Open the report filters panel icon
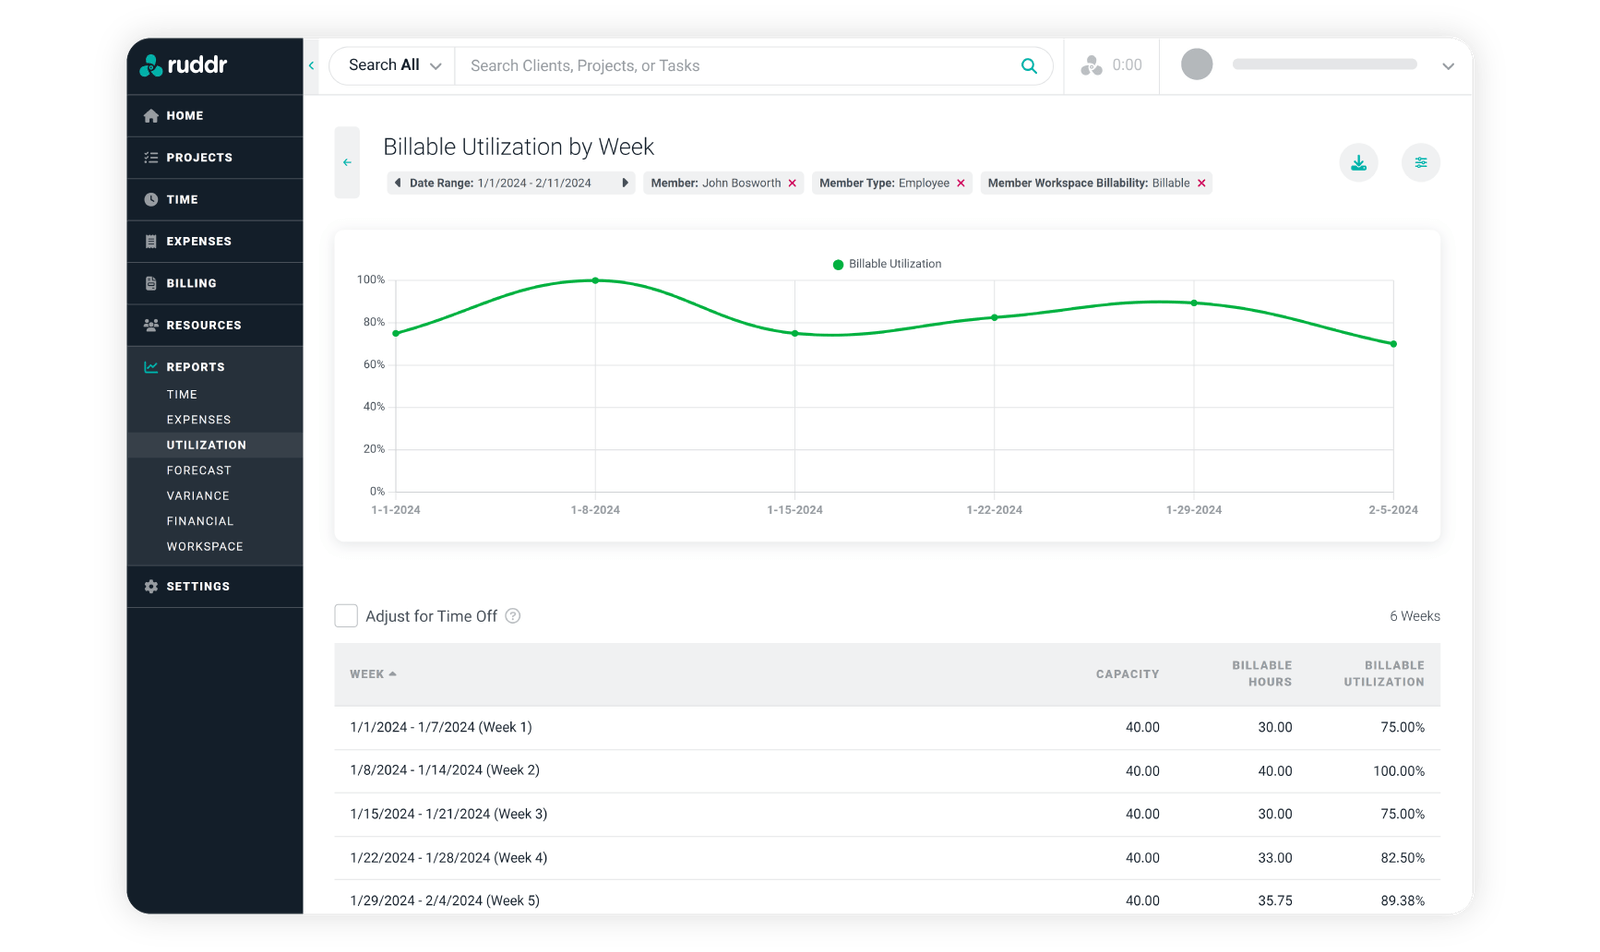Image resolution: width=1600 pixels, height=952 pixels. click(x=1421, y=162)
